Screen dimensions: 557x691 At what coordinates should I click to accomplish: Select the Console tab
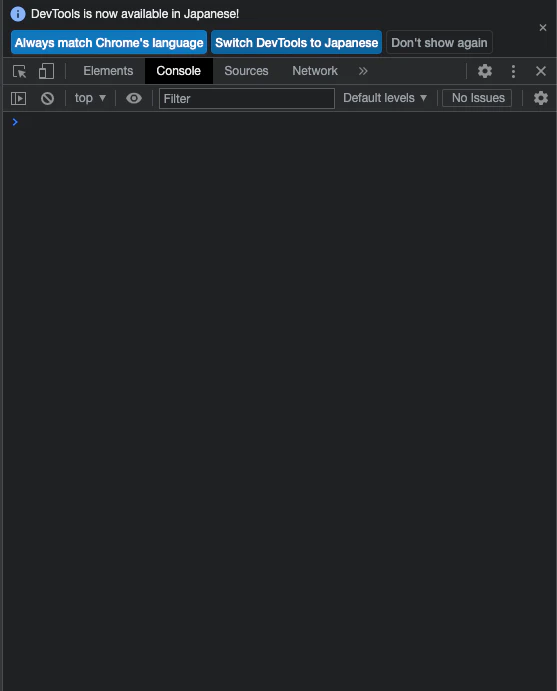tap(178, 71)
